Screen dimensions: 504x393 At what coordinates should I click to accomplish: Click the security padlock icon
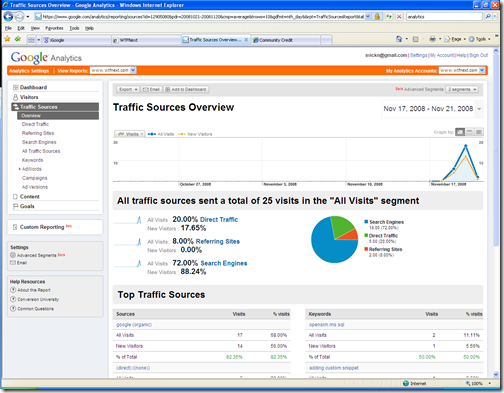pyautogui.click(x=377, y=16)
